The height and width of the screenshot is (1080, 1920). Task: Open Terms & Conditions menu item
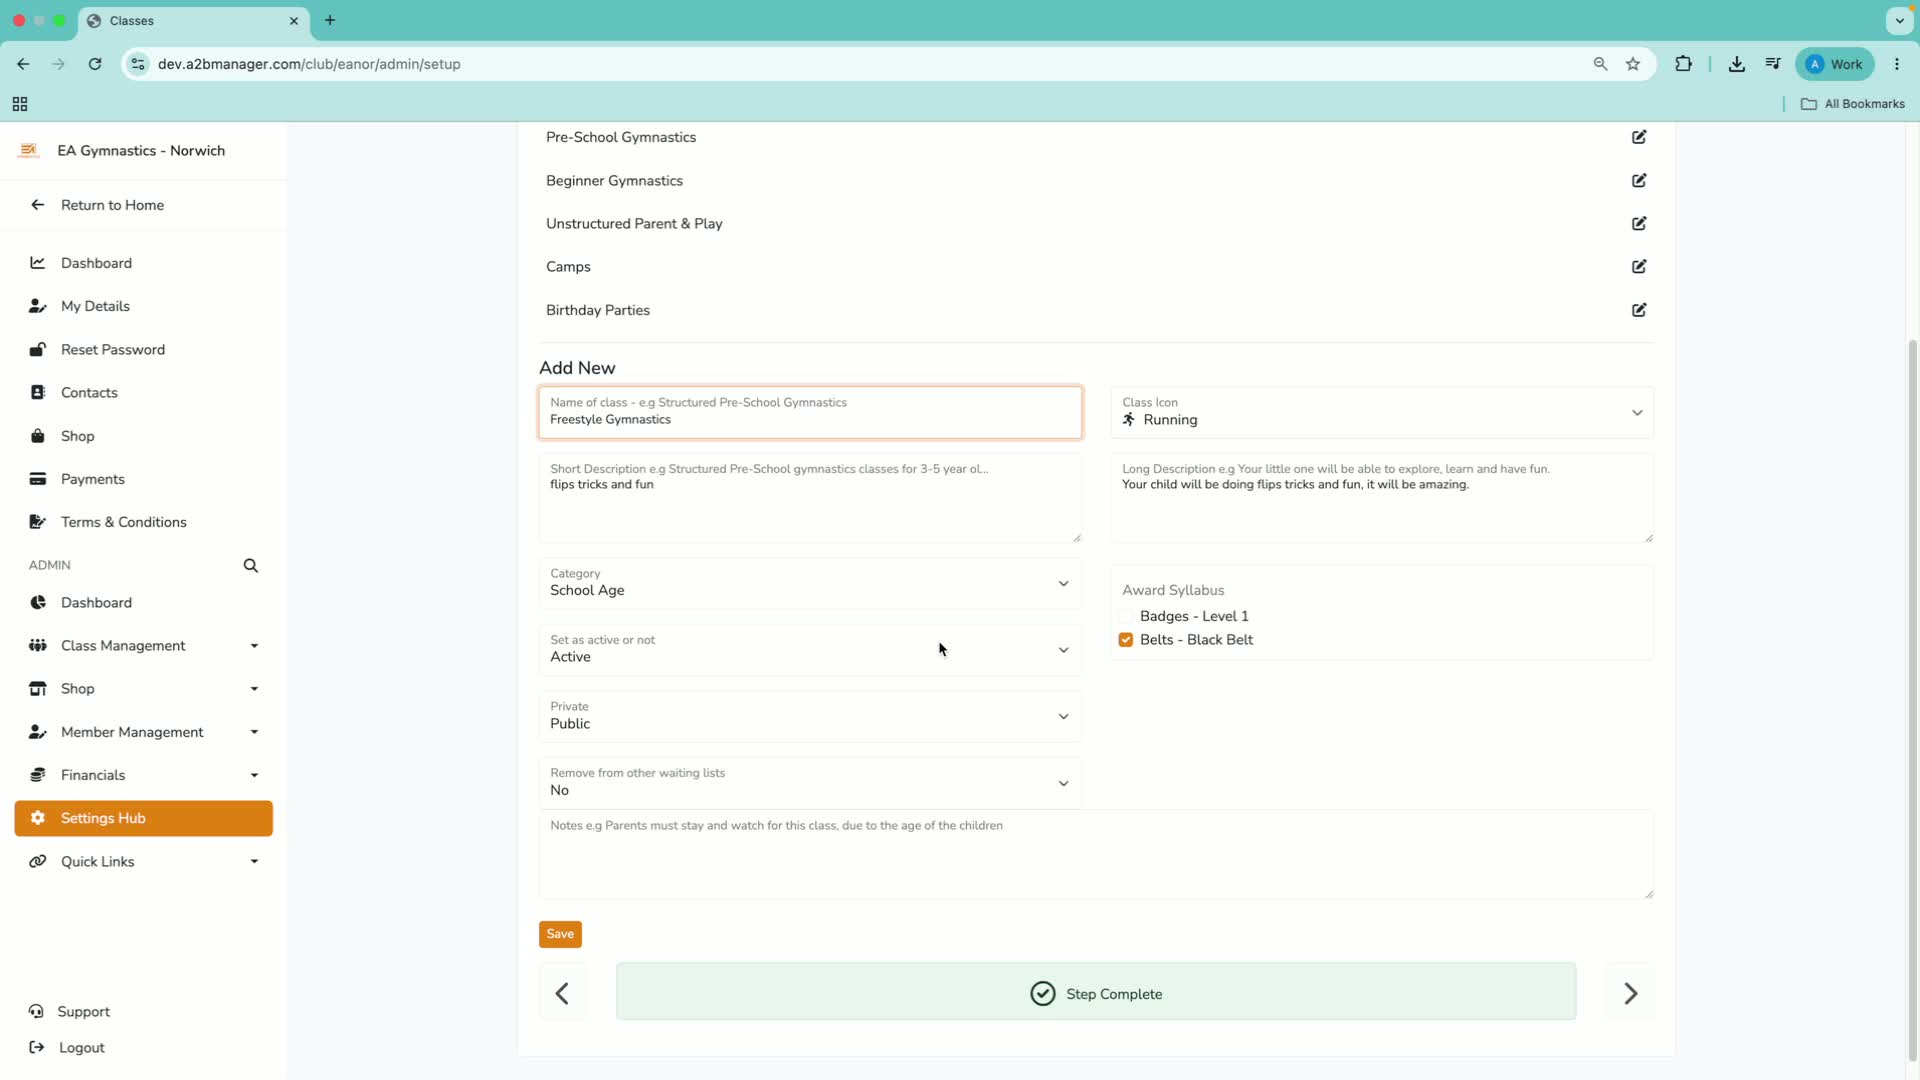click(124, 522)
